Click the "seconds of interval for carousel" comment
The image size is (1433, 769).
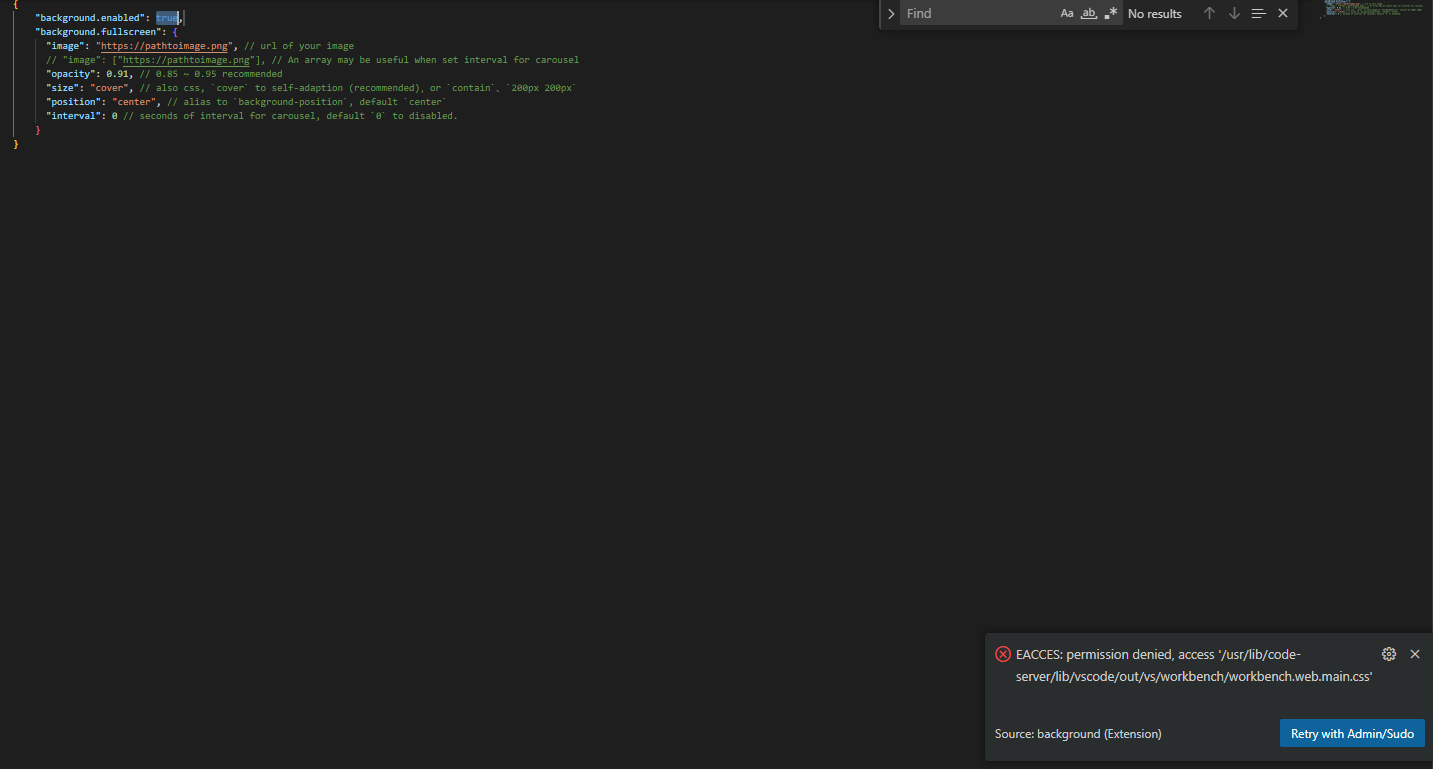[x=290, y=116]
